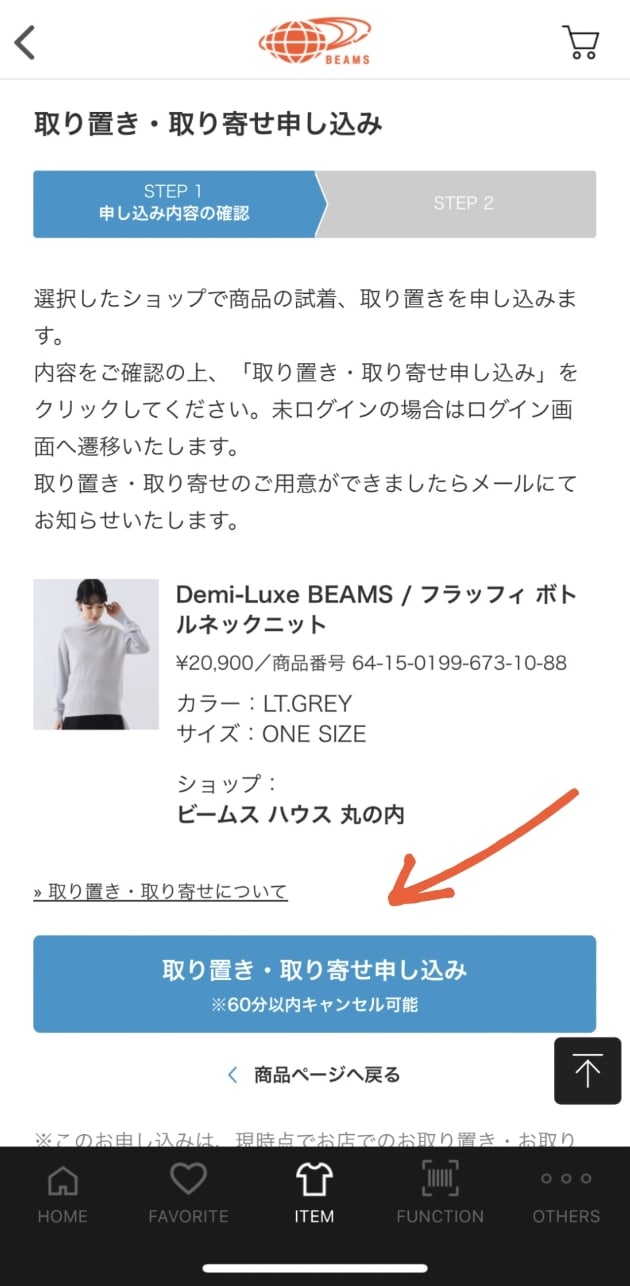Tap the jump-to-top arrow button
Viewport: 630px width, 1286px height.
tap(588, 1071)
